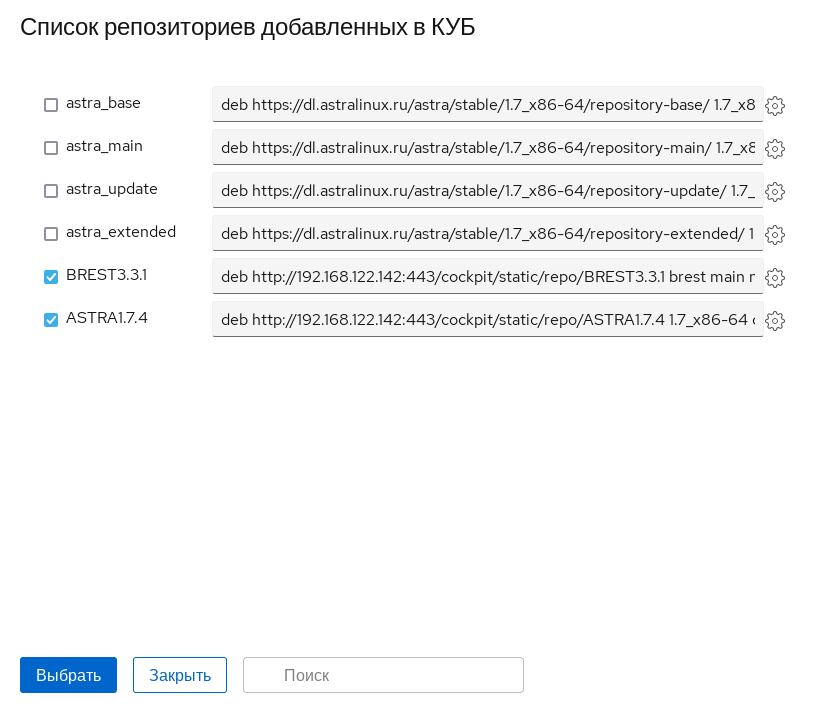Focus the BREST3.3.1 repo URL field
The height and width of the screenshot is (710, 823).
487,276
